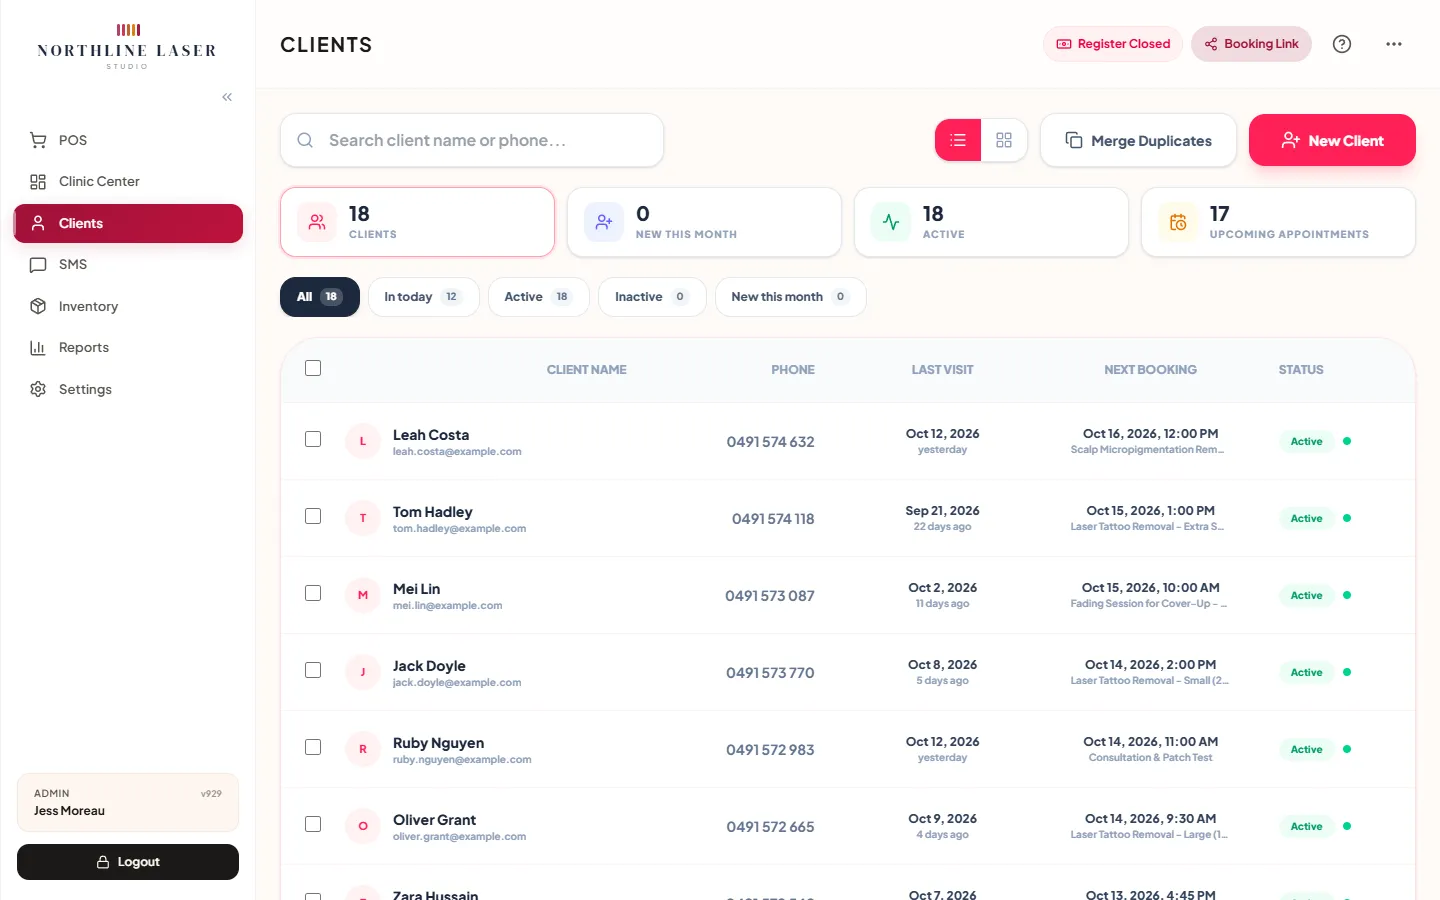Open POS from the sidebar
This screenshot has height=900, width=1440.
128,140
